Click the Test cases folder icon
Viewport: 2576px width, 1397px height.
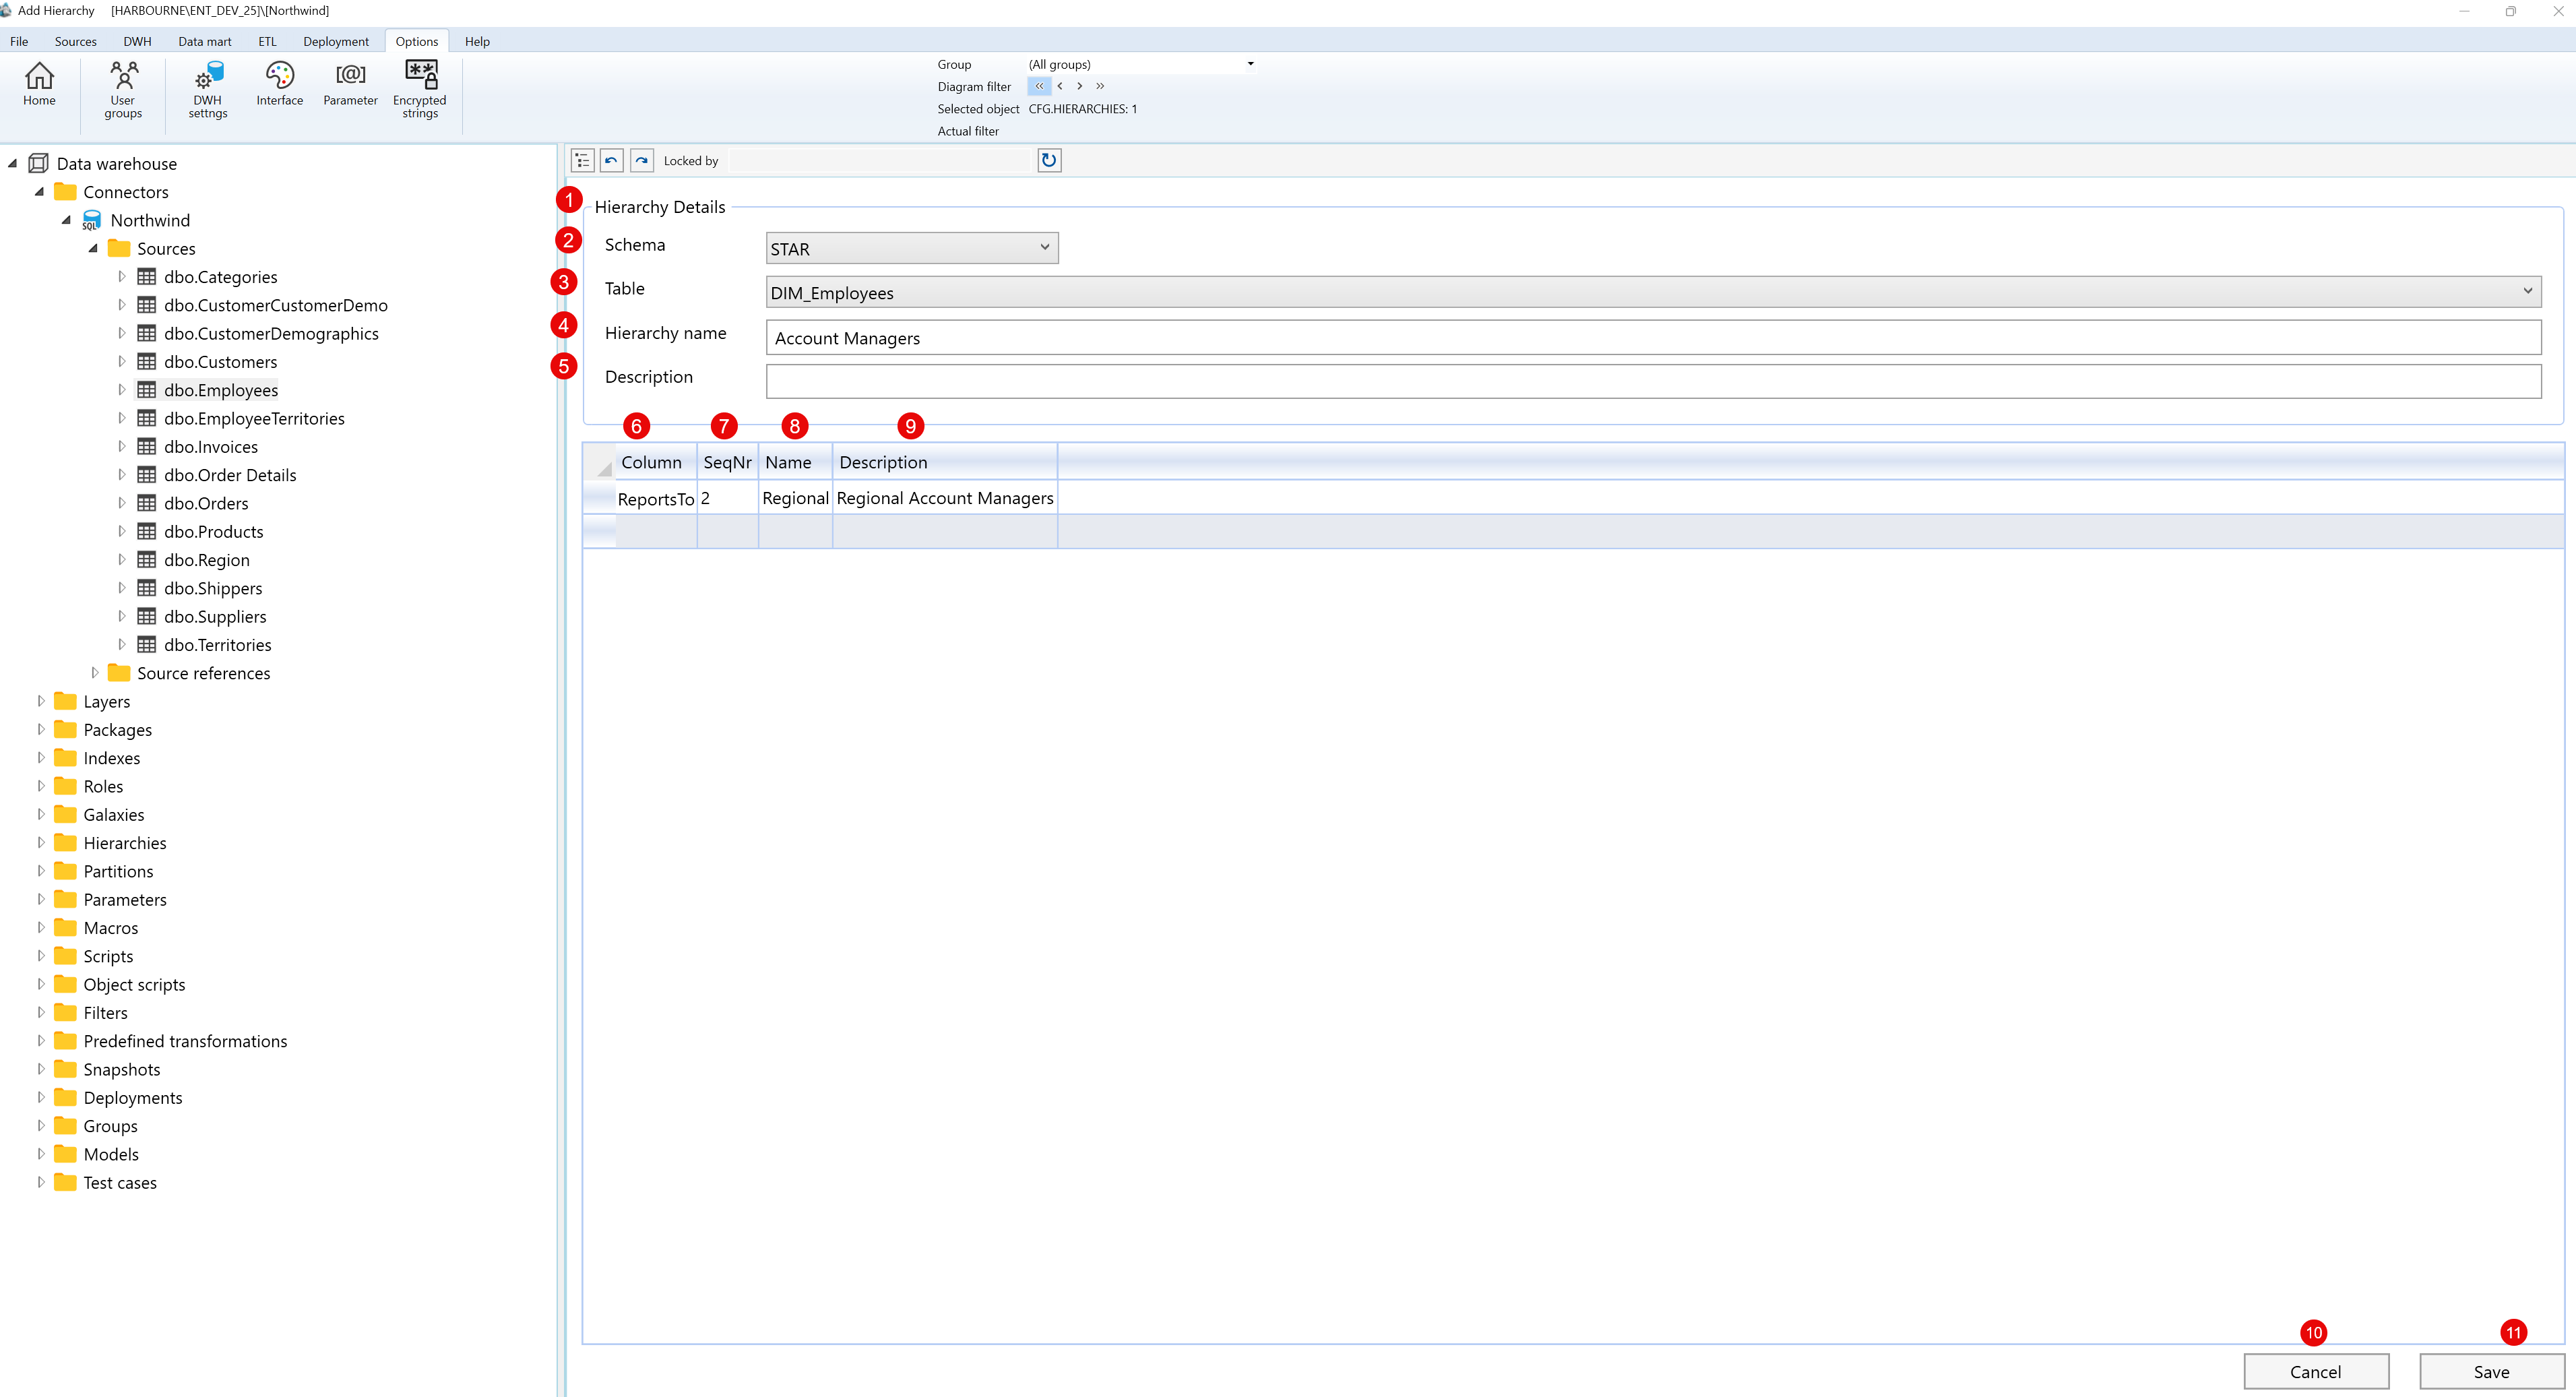(65, 1182)
